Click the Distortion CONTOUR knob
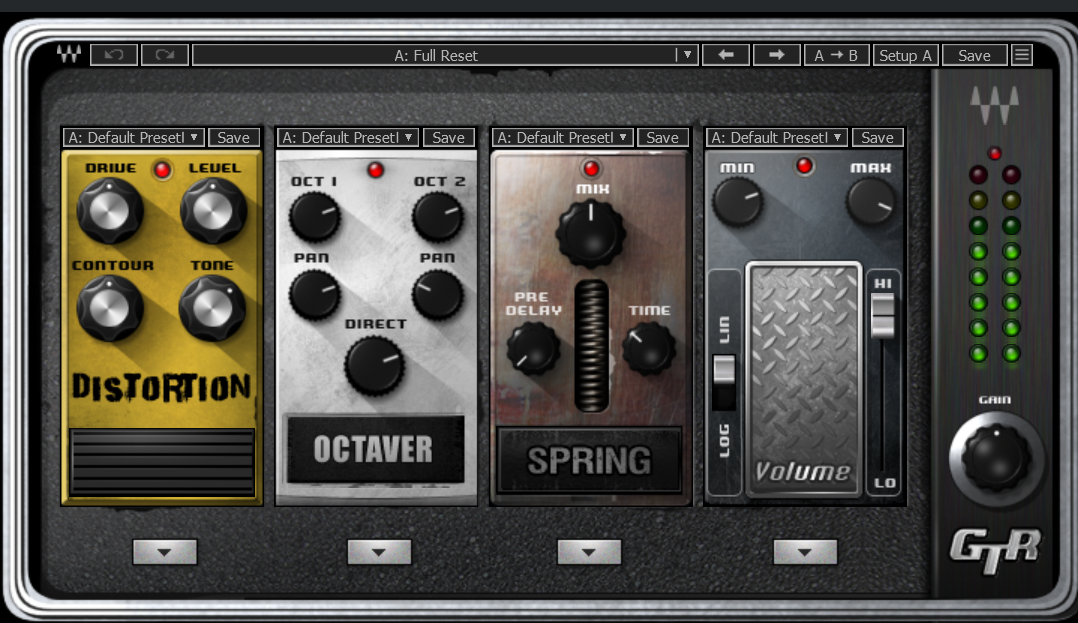This screenshot has height=623, width=1078. tap(109, 309)
